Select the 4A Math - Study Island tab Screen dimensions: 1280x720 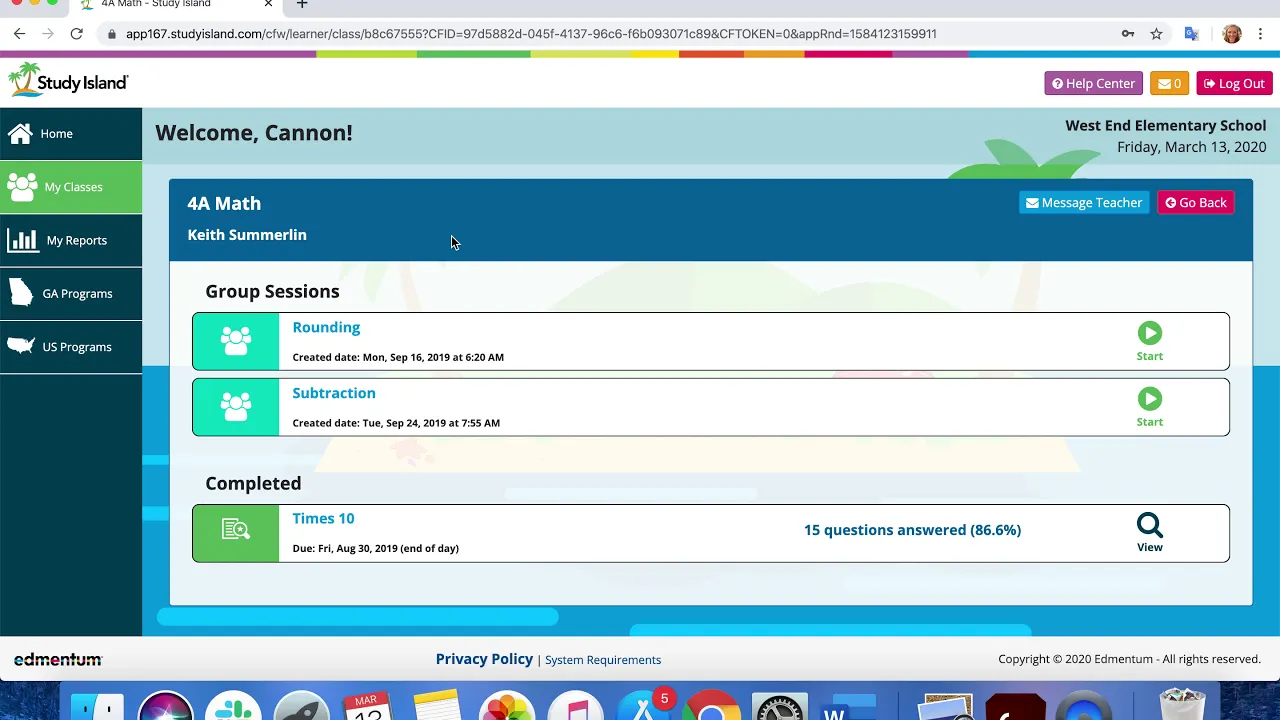pos(156,4)
